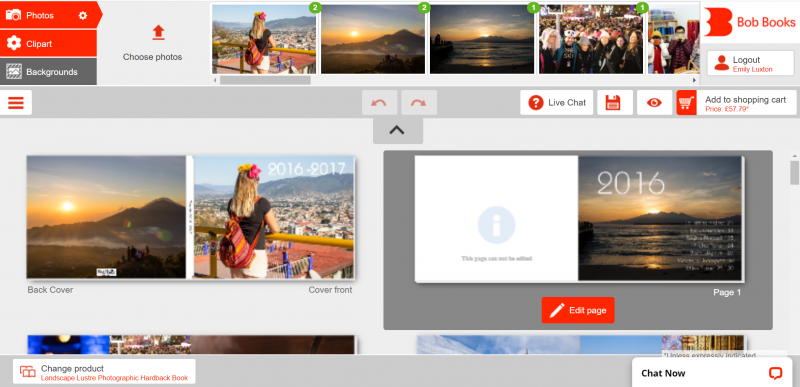Click the upload arrow to choose photos
Viewport: 800px width, 387px height.
coord(158,33)
